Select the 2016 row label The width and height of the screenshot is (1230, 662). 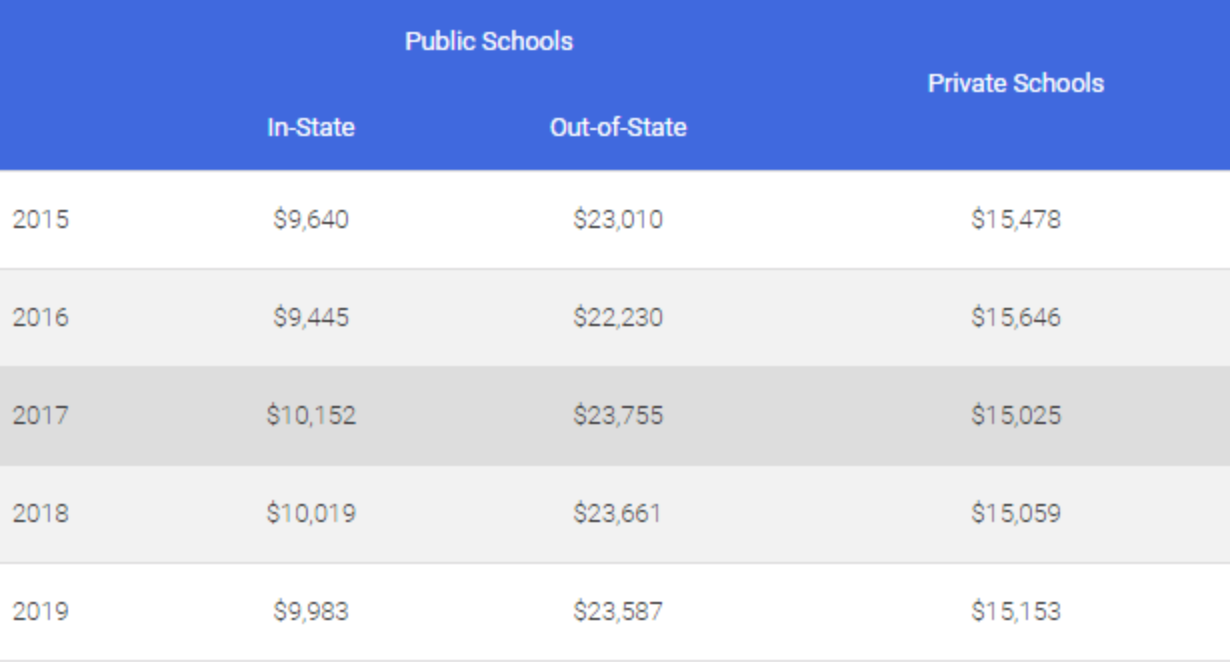[x=41, y=317]
